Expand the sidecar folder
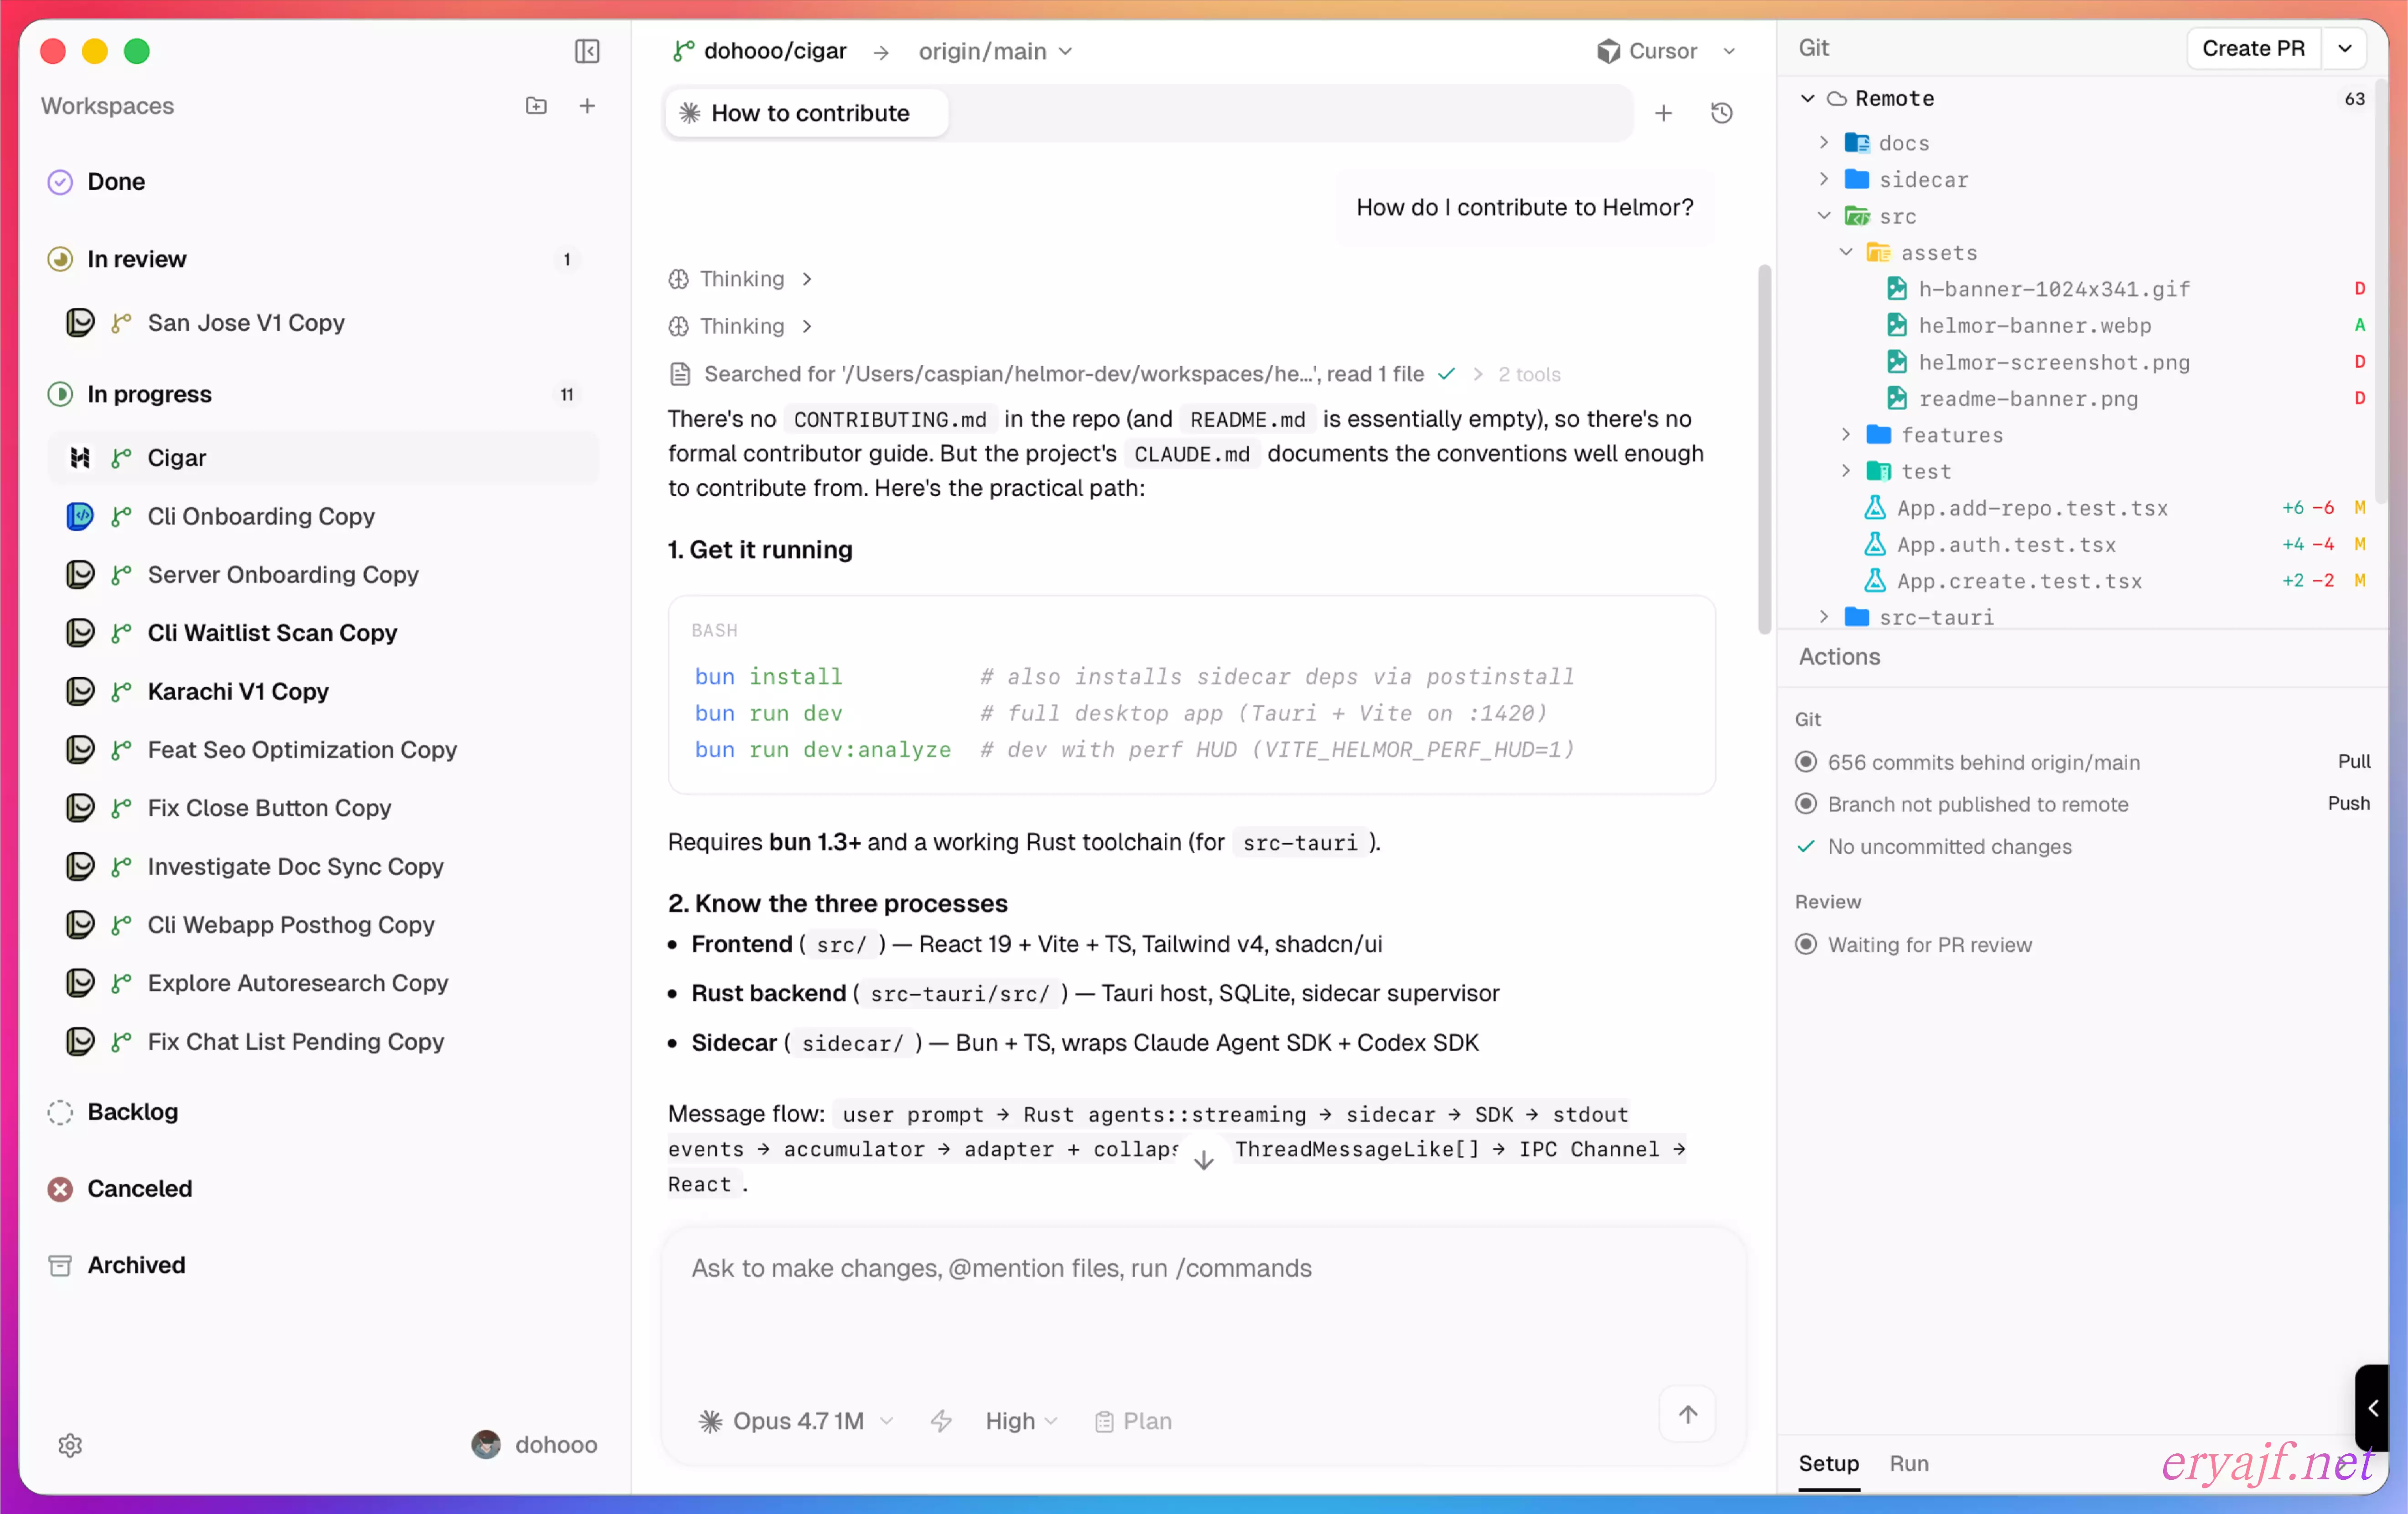 (1824, 179)
